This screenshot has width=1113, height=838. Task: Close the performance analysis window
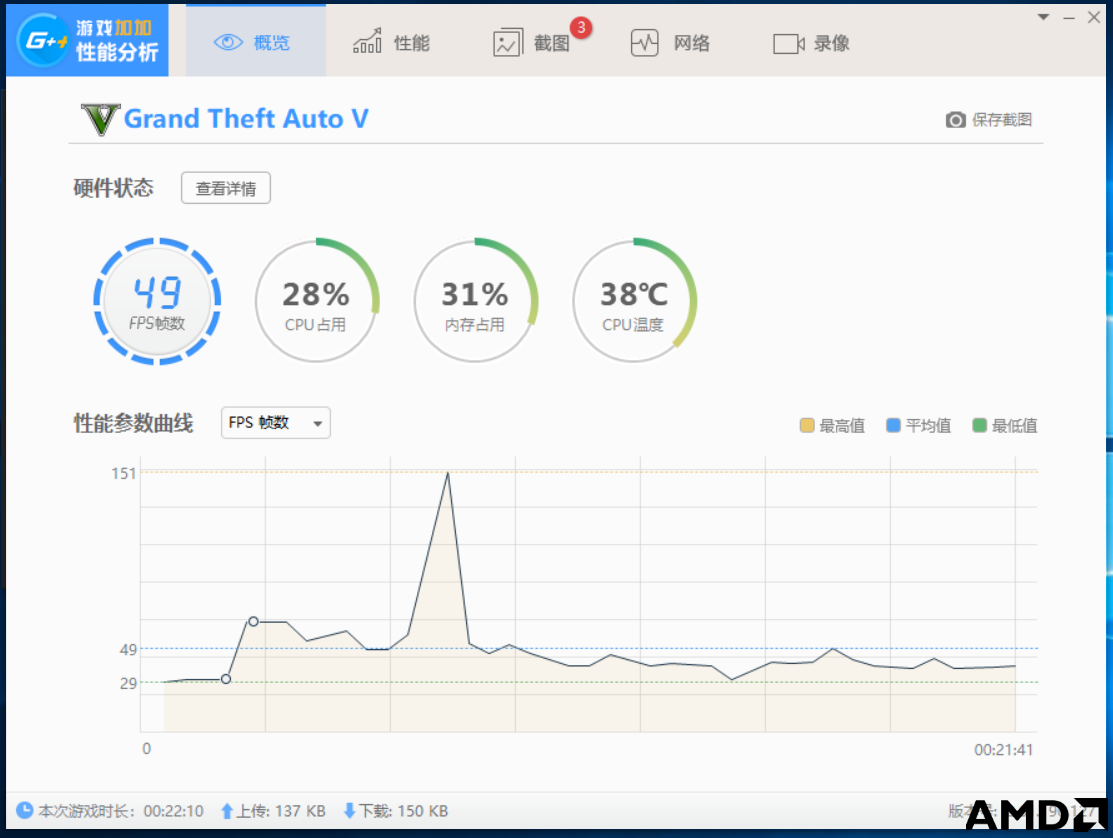[1094, 18]
